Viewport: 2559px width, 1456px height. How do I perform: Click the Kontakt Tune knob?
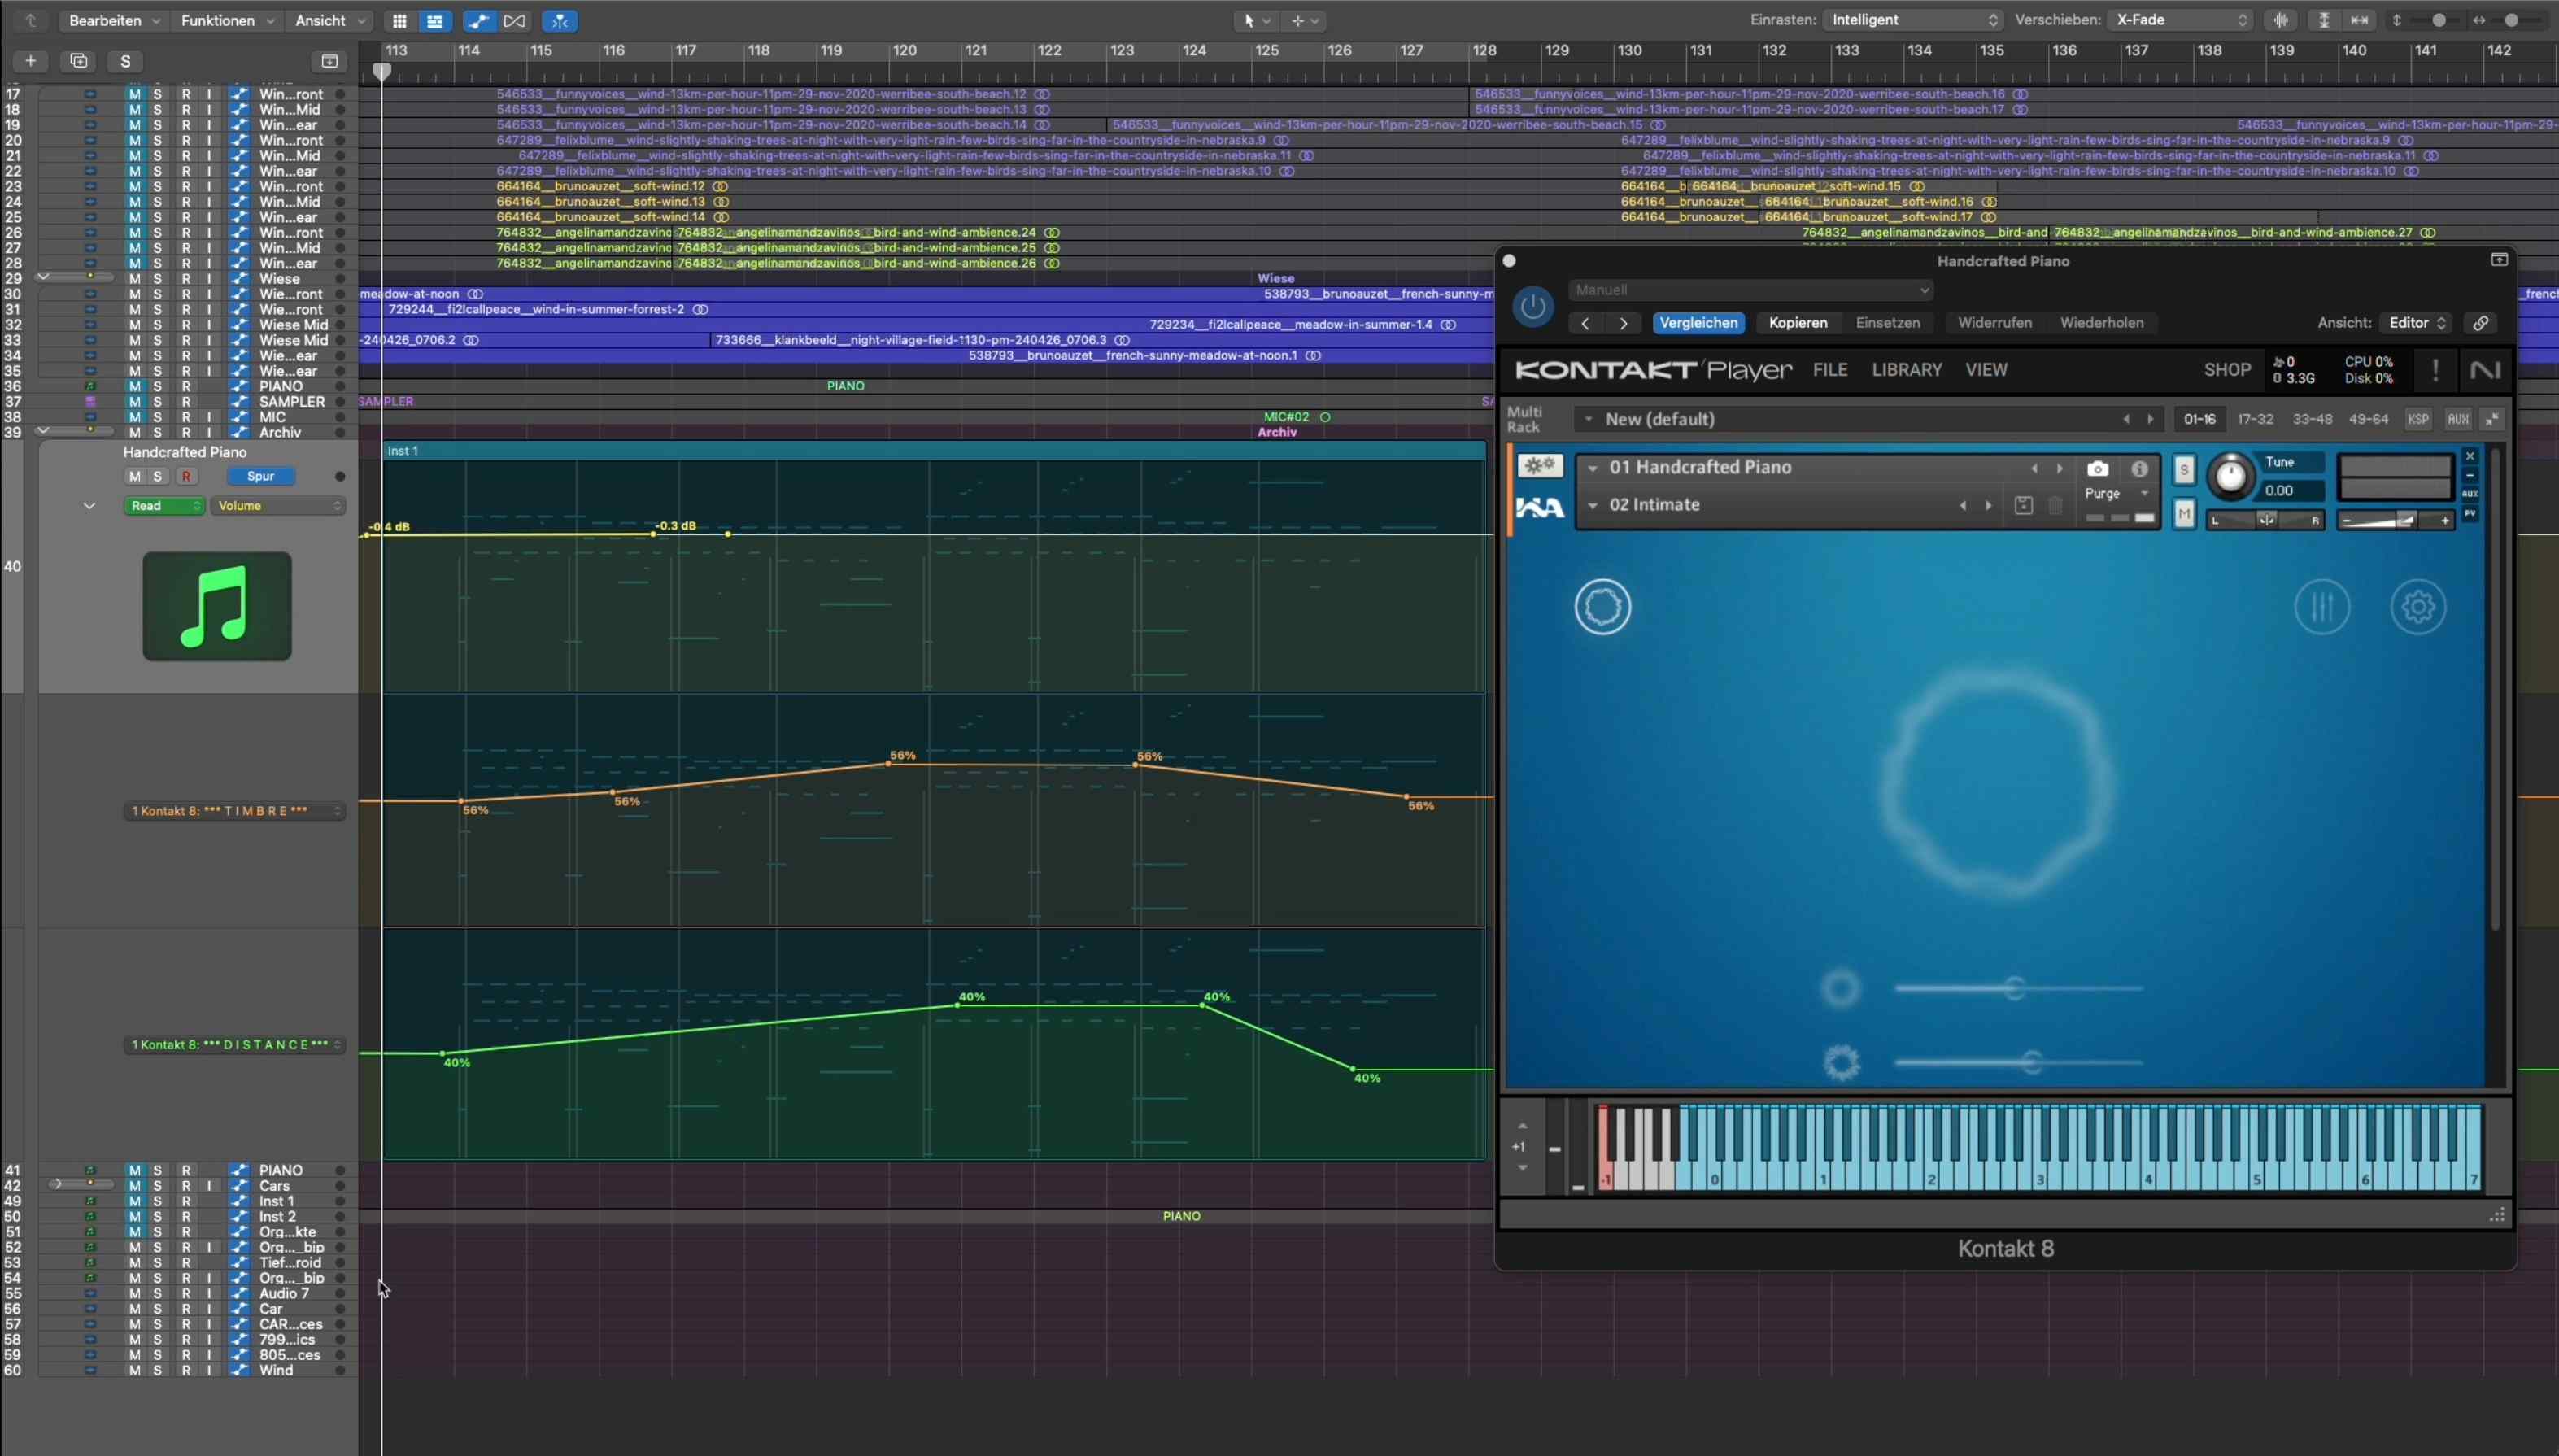point(2230,476)
